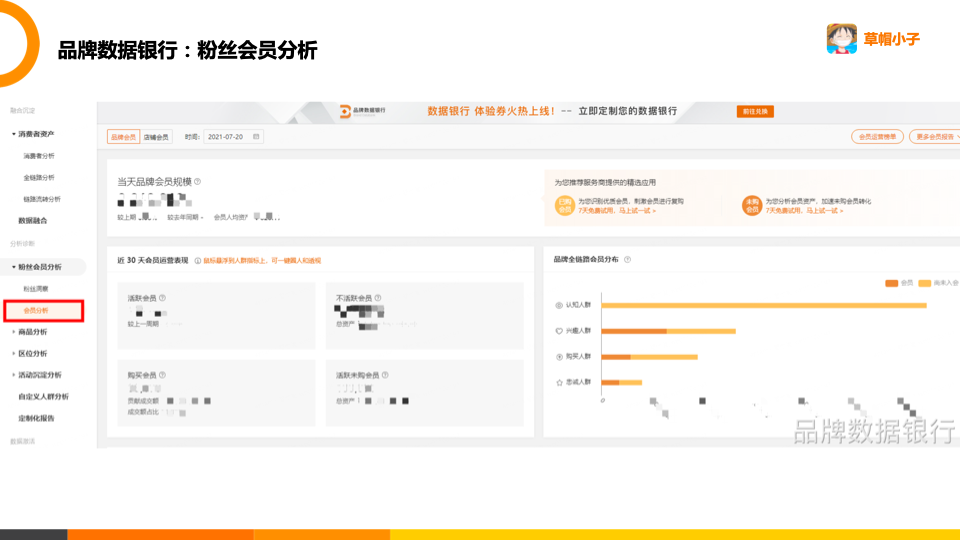Viewport: 960px width, 540px height.
Task: Click the info icon beside 近30天会员运营表现
Action: [x=198, y=261]
